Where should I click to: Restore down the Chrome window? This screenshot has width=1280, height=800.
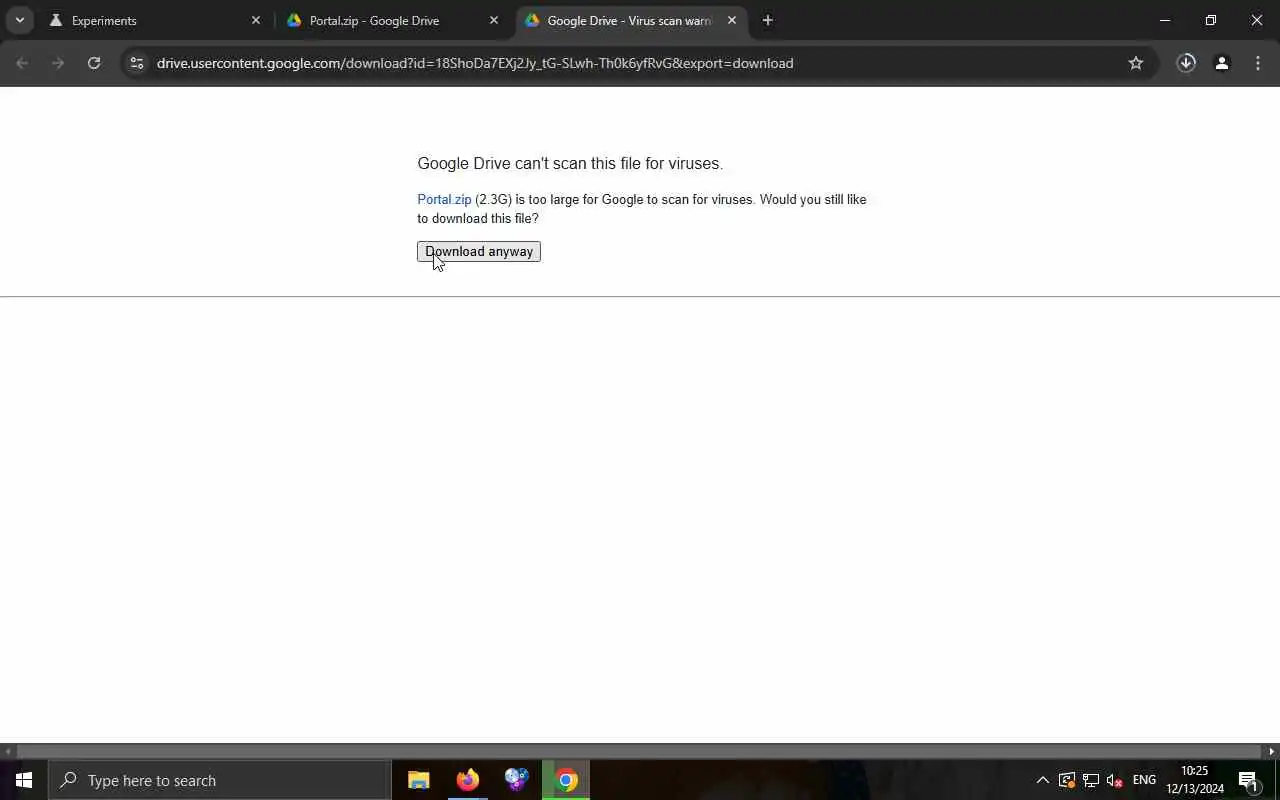click(1210, 20)
